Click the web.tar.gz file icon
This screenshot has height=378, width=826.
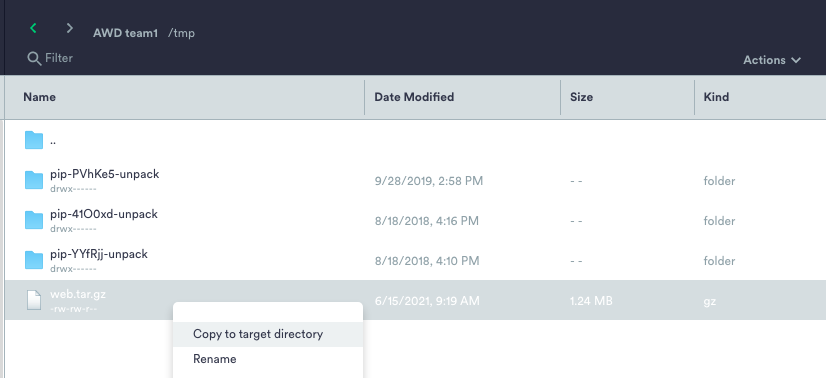(34, 300)
